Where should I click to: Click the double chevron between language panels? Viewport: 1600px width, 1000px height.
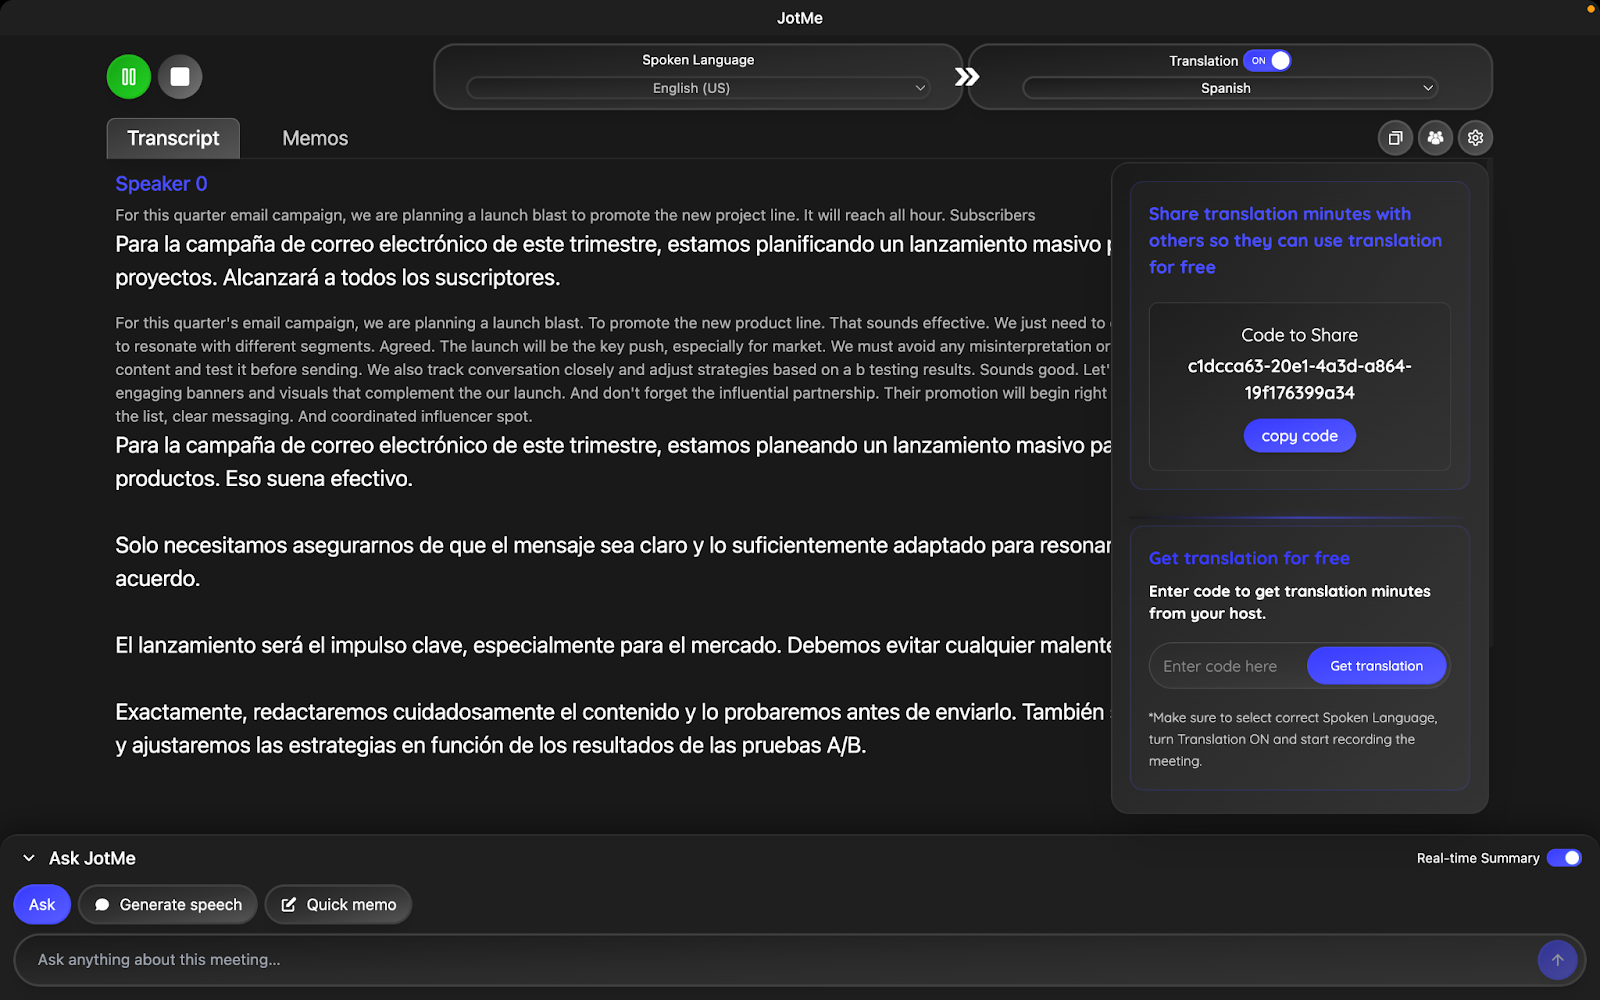[965, 75]
